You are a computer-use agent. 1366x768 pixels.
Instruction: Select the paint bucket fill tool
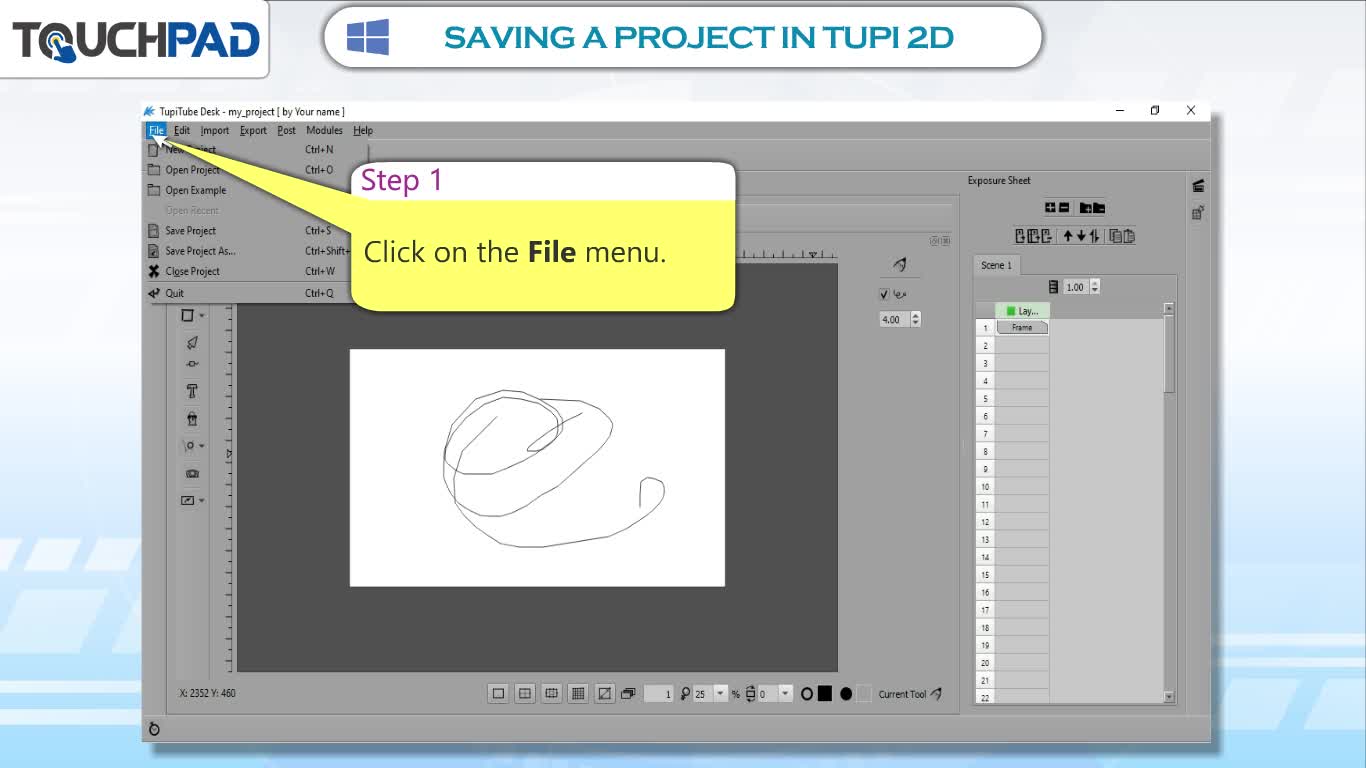[x=192, y=419]
